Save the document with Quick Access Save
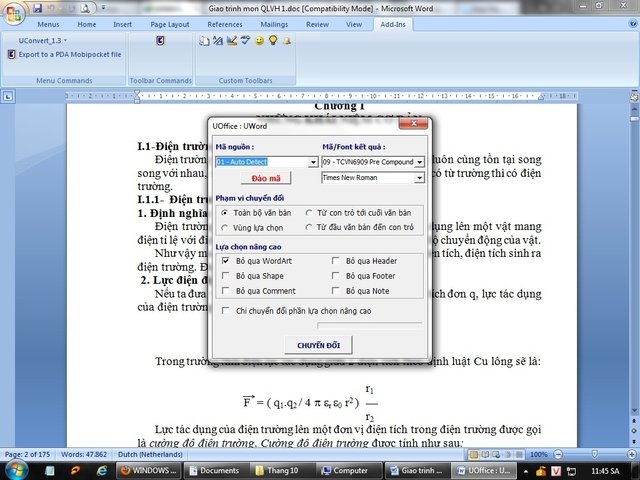The image size is (640, 480). click(x=38, y=8)
